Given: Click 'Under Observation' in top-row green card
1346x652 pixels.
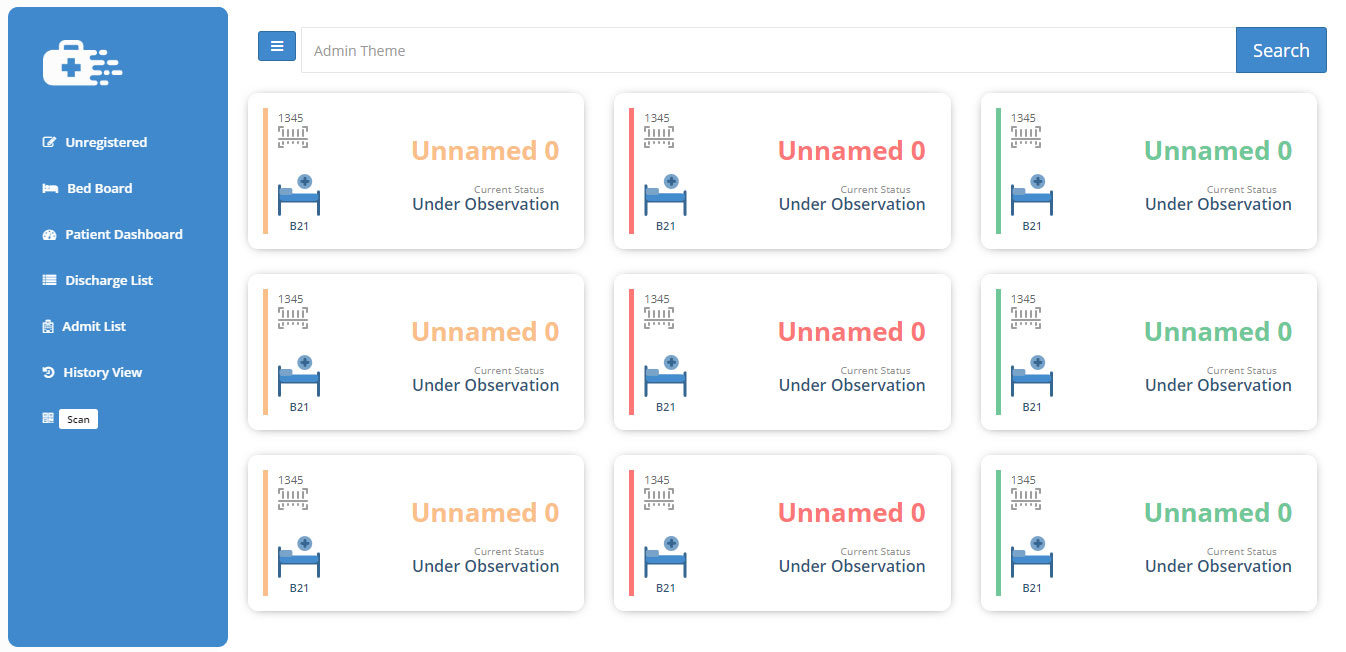Looking at the screenshot, I should pyautogui.click(x=1218, y=204).
